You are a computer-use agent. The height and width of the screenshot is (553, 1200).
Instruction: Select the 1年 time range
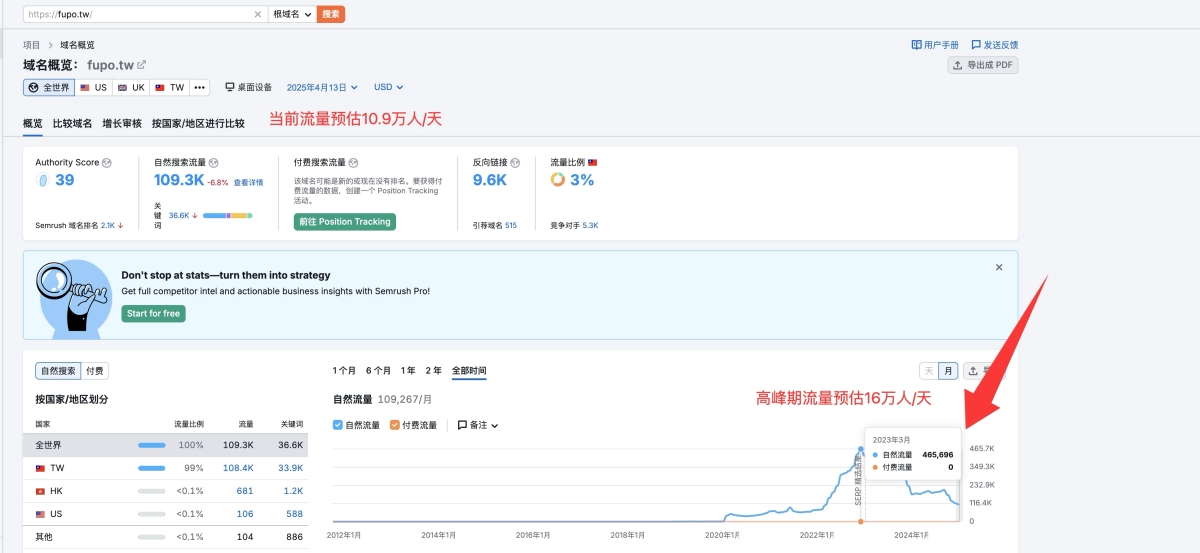(408, 371)
